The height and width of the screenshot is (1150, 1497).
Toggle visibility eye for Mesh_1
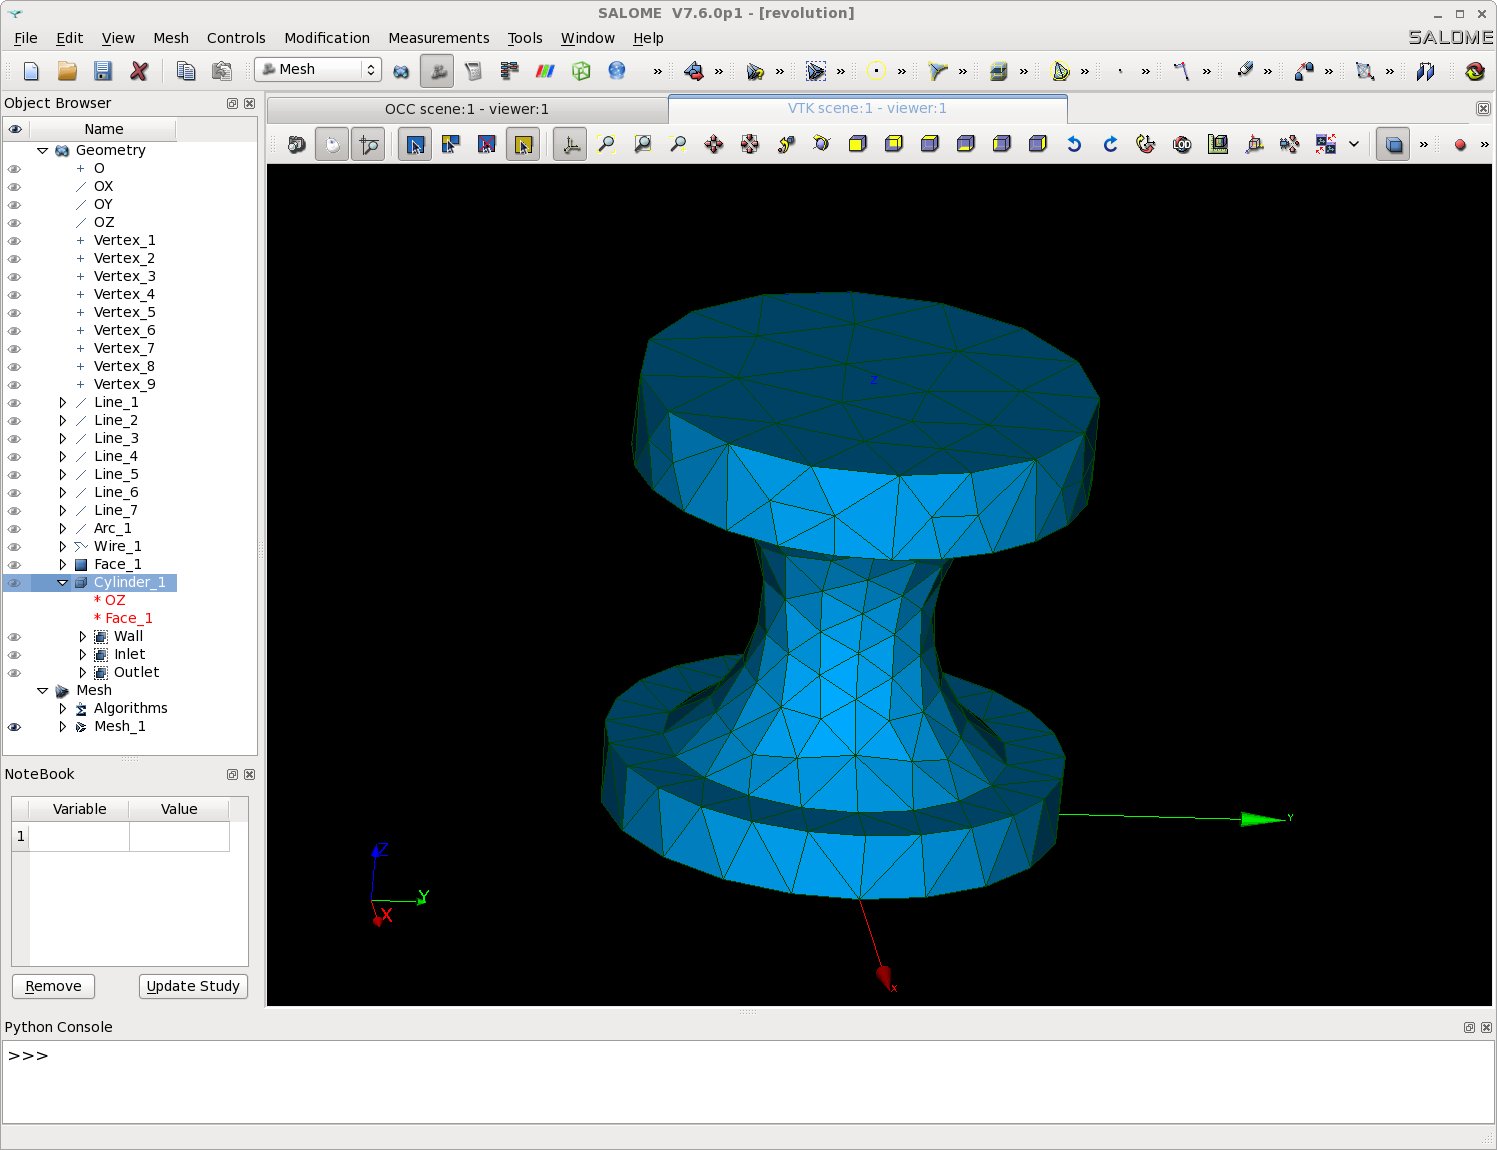[x=14, y=727]
